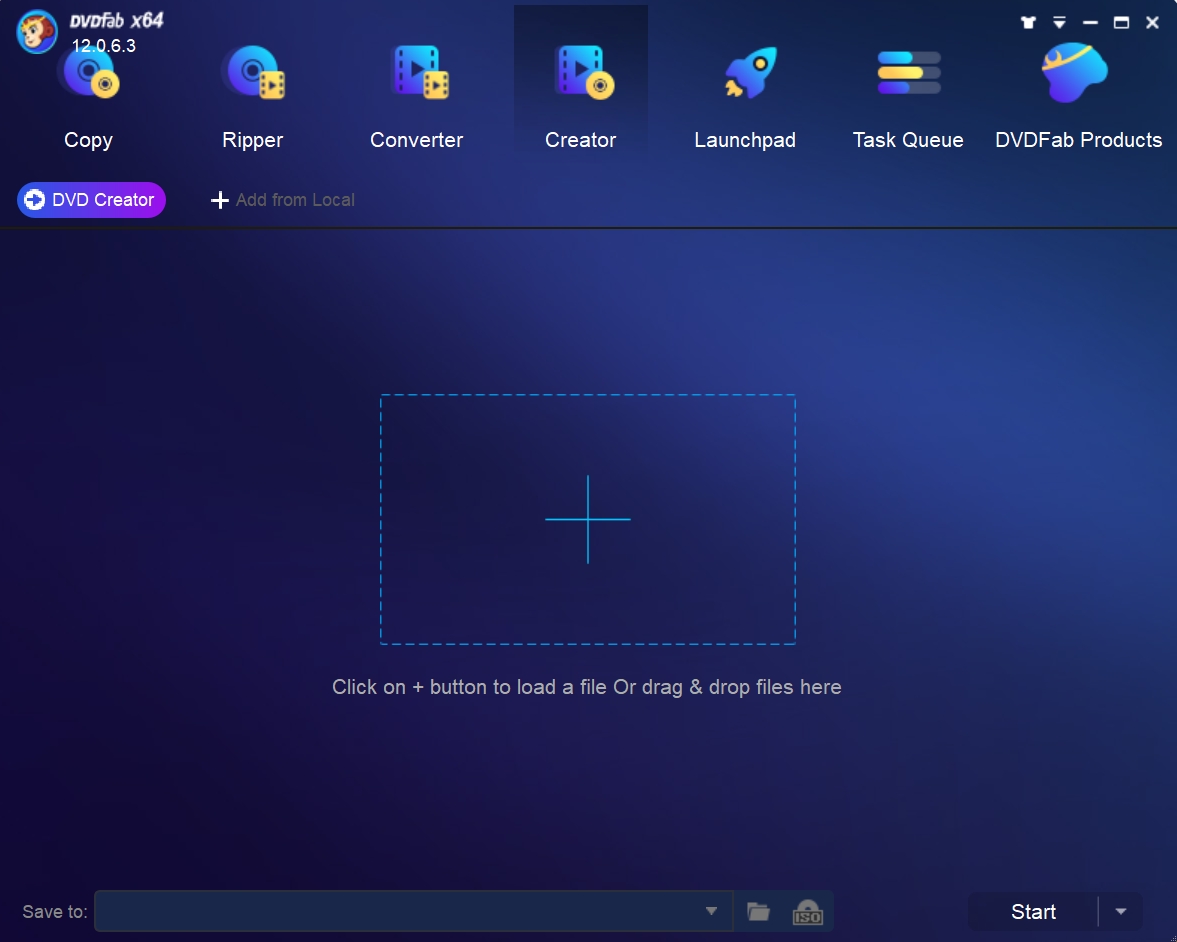Viewport: 1177px width, 942px height.
Task: Open the title bar menu dropdown
Action: coord(1059,23)
